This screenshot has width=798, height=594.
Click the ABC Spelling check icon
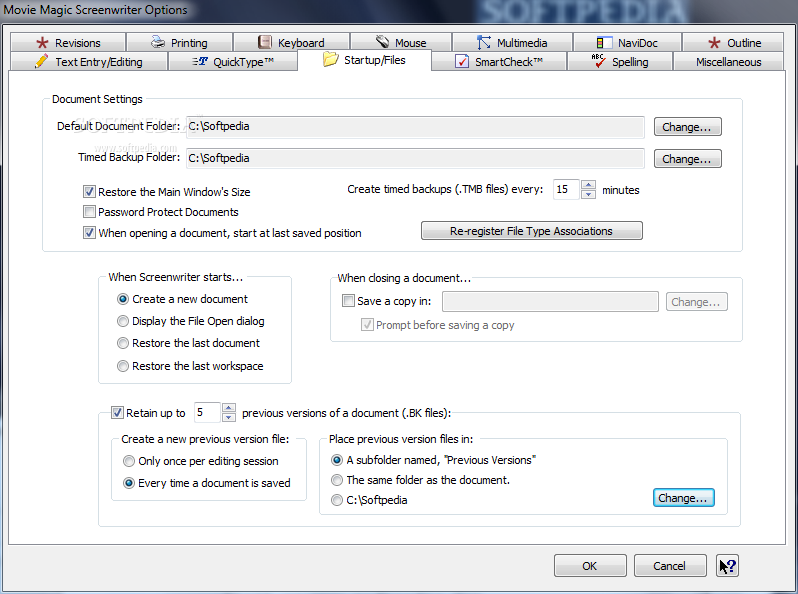click(x=598, y=61)
